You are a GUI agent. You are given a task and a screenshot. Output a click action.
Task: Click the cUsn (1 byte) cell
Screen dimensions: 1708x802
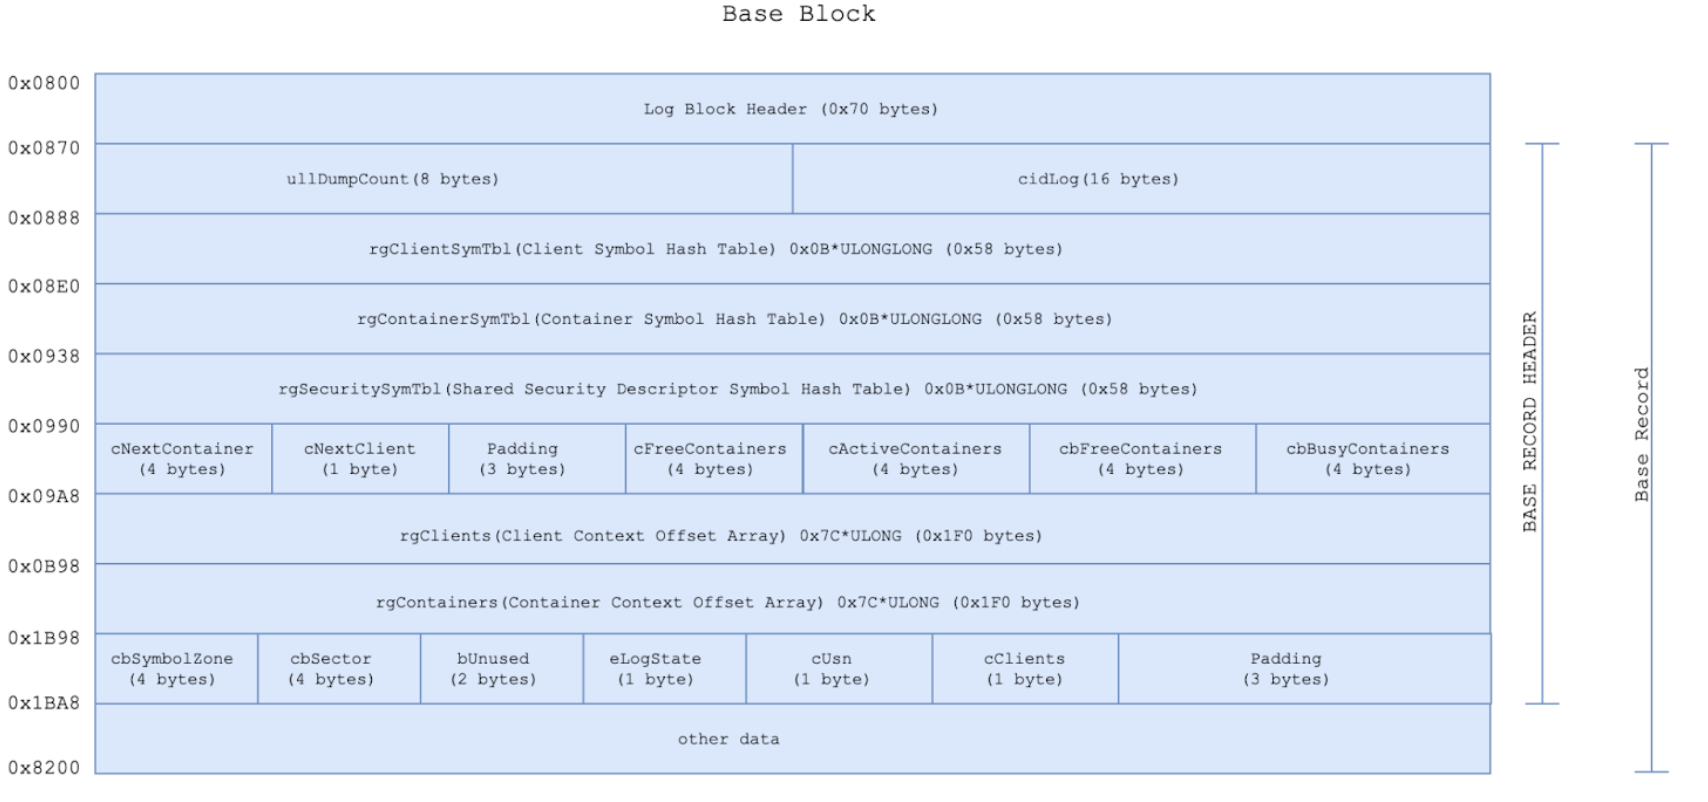click(839, 668)
